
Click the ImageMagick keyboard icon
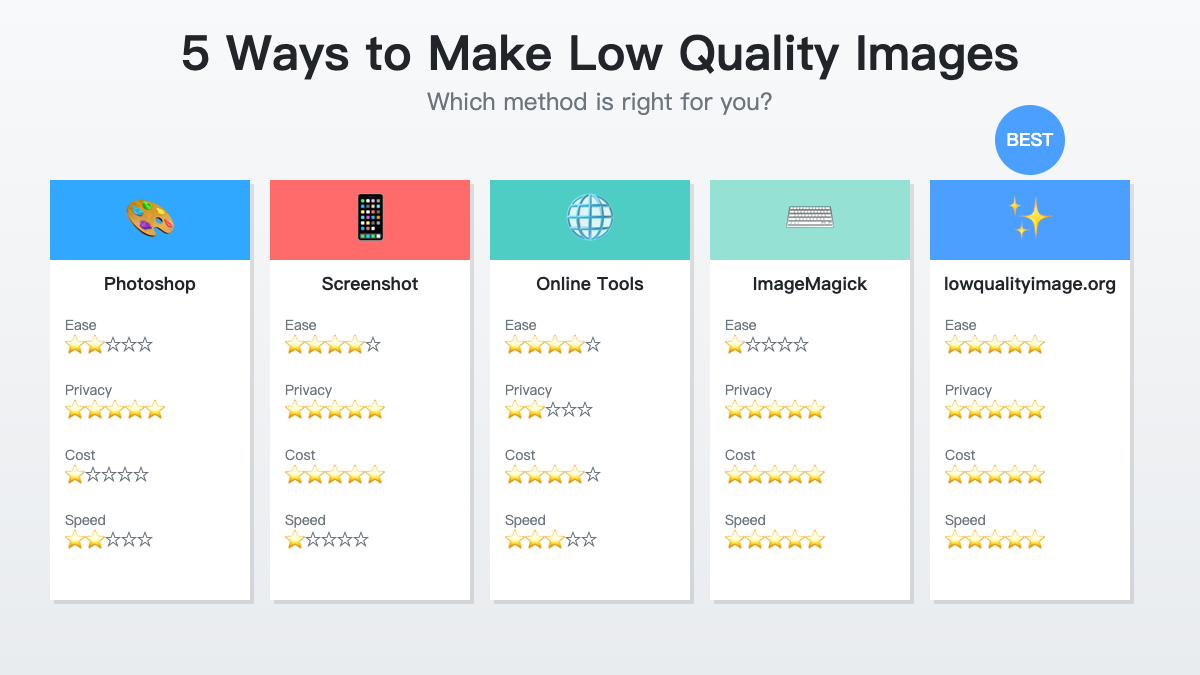pos(810,217)
